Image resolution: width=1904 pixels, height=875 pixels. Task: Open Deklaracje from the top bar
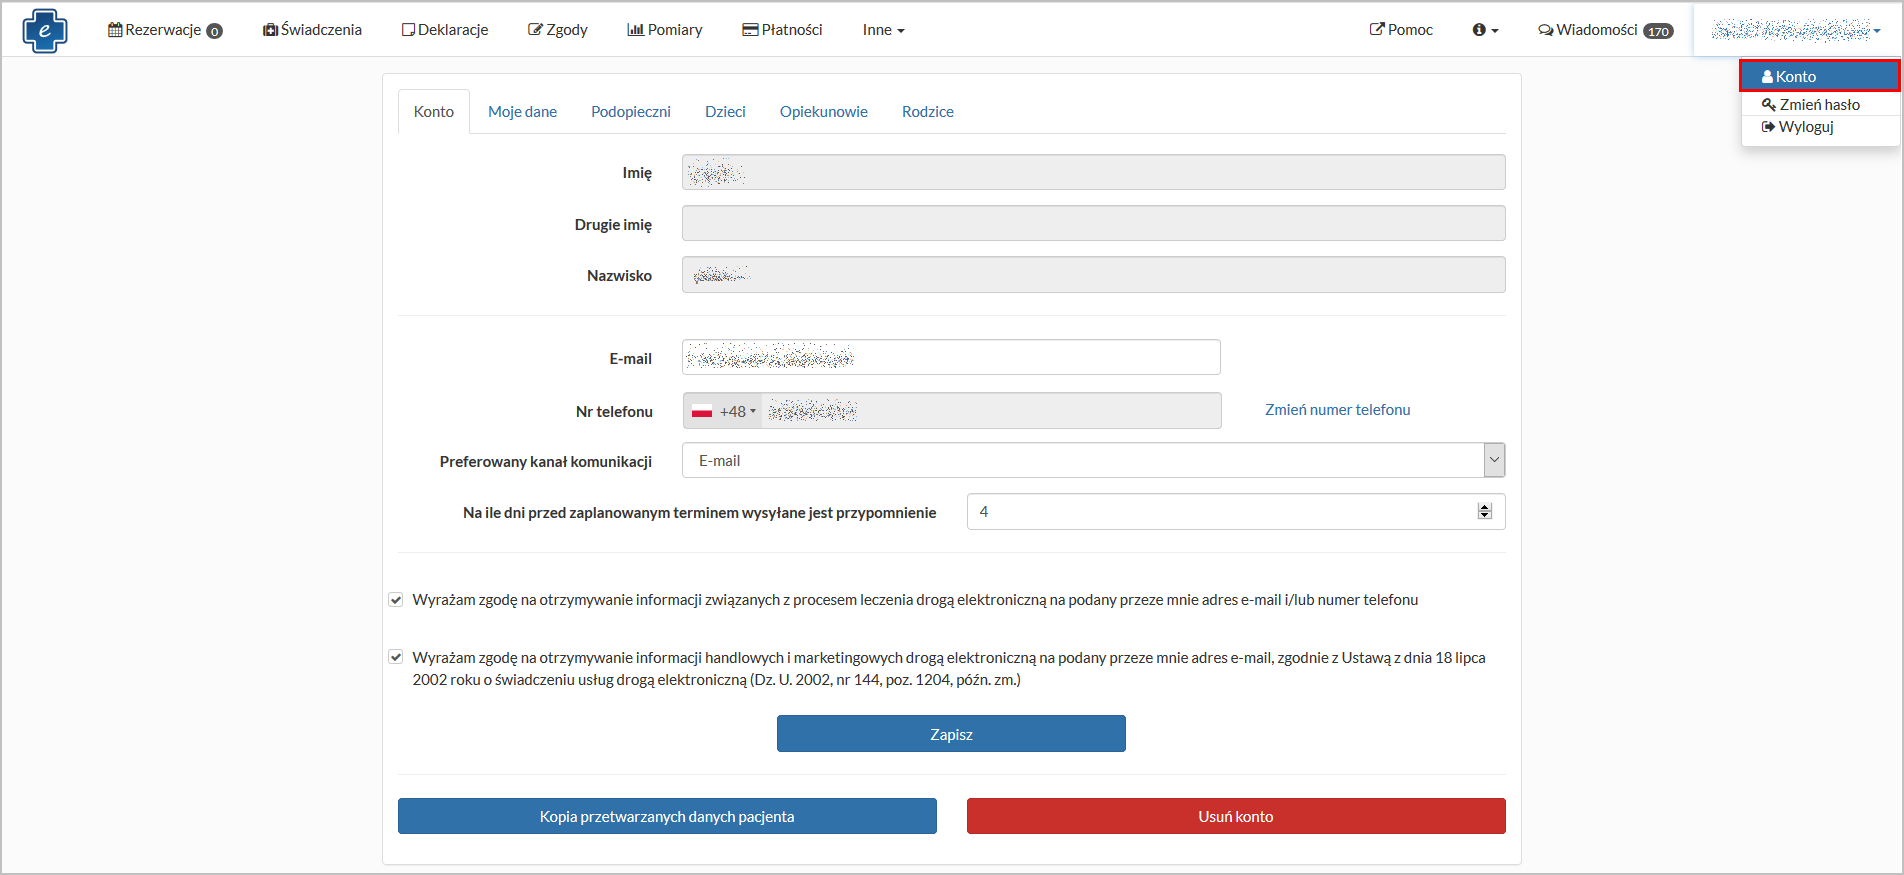click(x=445, y=30)
